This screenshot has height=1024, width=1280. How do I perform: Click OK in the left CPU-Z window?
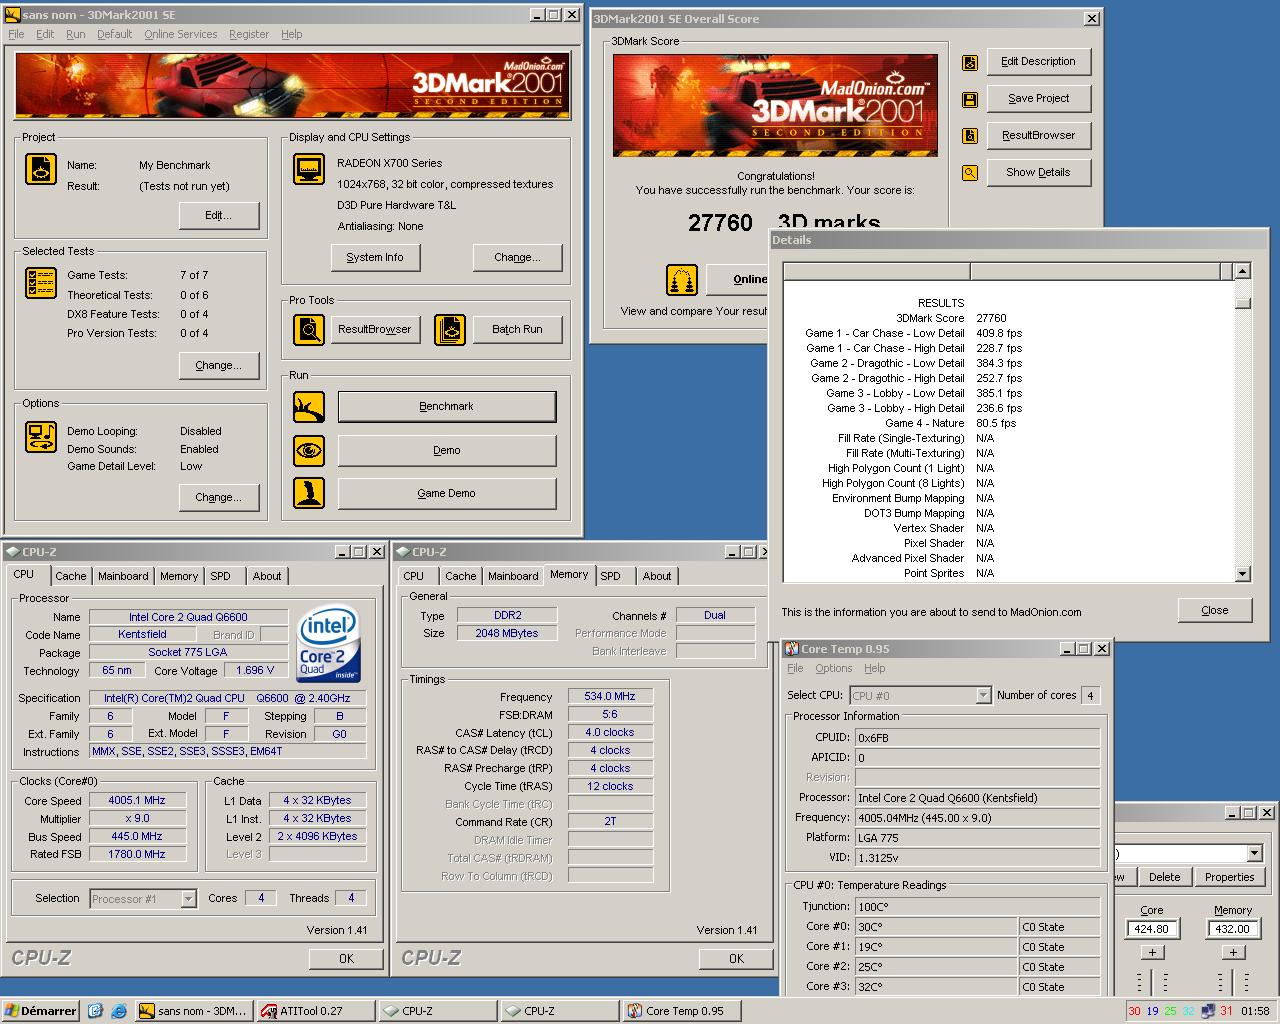346,958
